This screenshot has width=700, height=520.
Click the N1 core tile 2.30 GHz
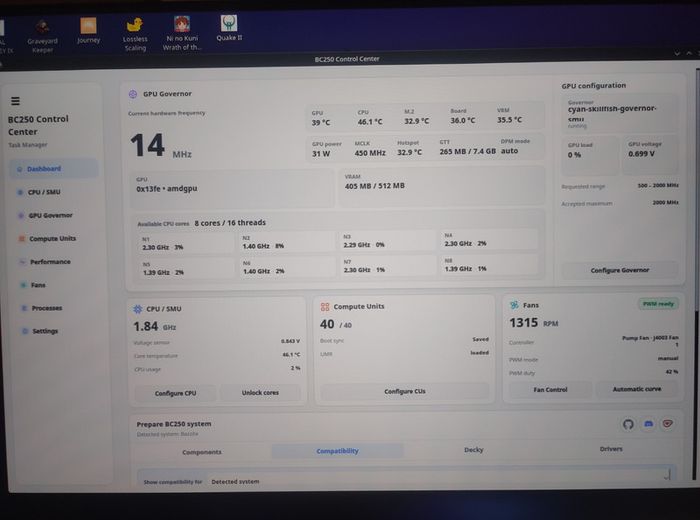click(184, 244)
